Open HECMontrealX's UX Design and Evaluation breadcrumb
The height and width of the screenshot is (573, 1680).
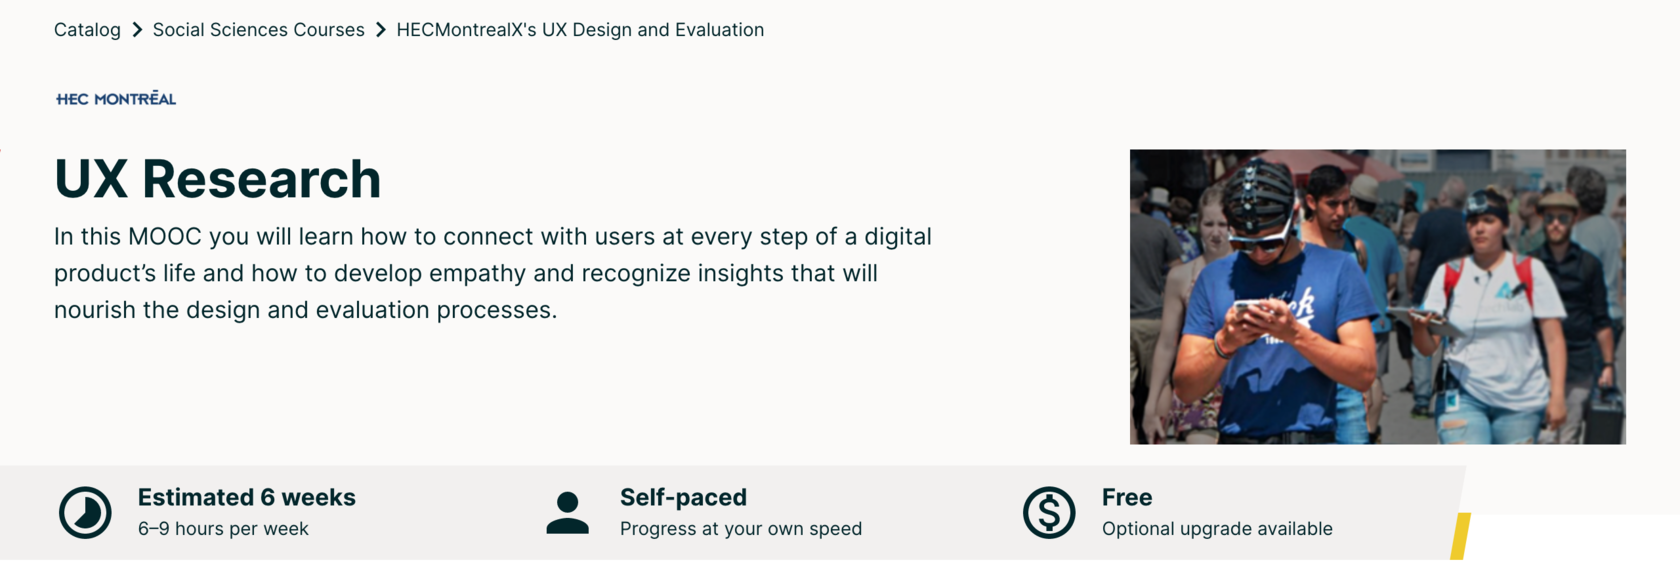point(580,30)
